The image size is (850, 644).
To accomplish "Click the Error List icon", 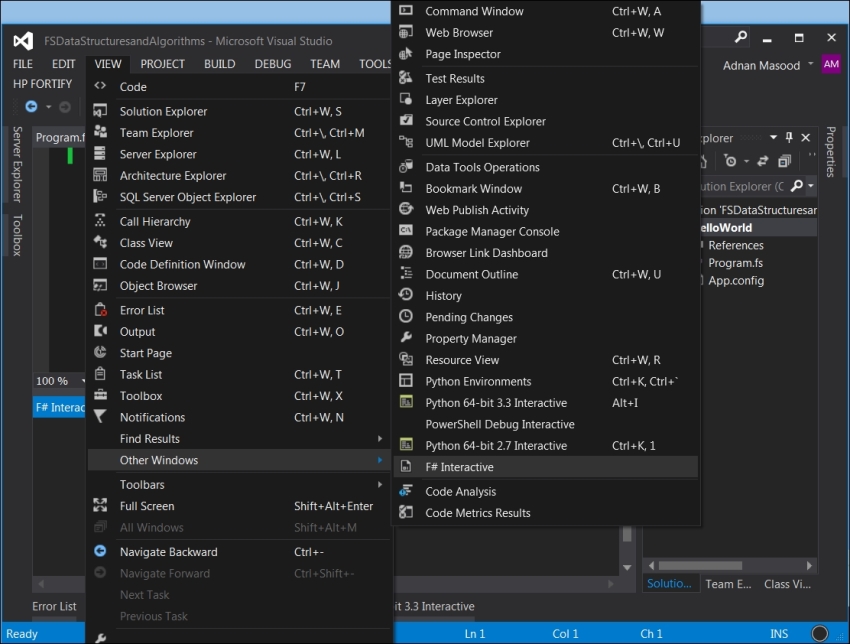I will click(x=100, y=310).
